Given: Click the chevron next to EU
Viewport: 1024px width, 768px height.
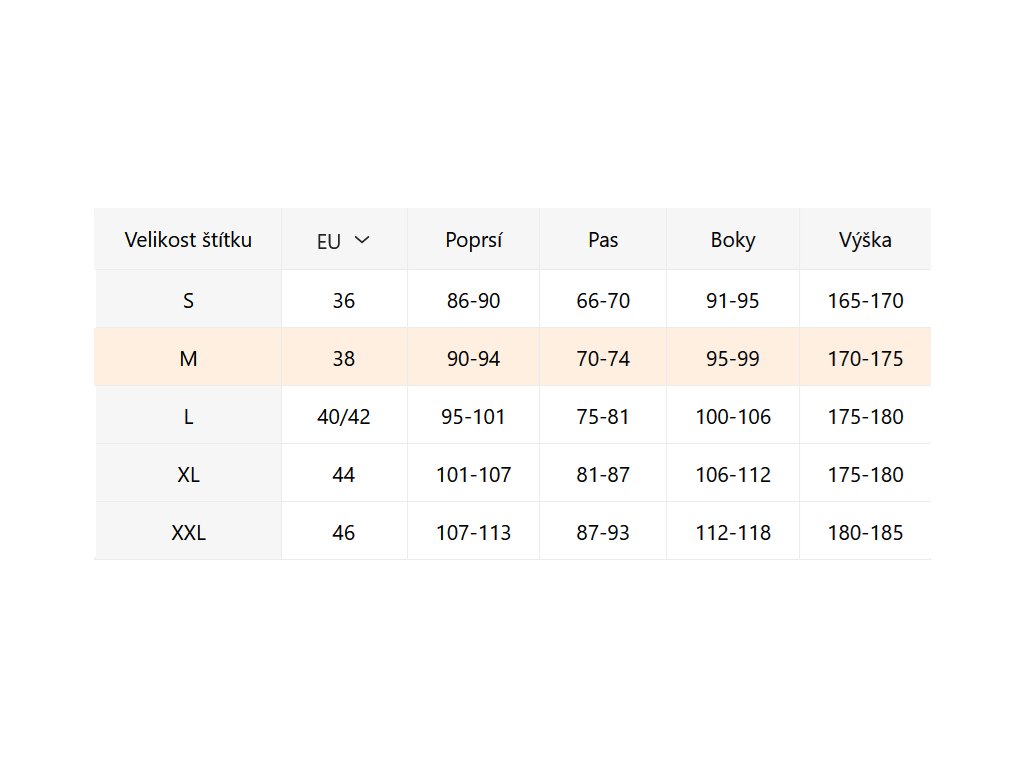Looking at the screenshot, I should pyautogui.click(x=362, y=240).
